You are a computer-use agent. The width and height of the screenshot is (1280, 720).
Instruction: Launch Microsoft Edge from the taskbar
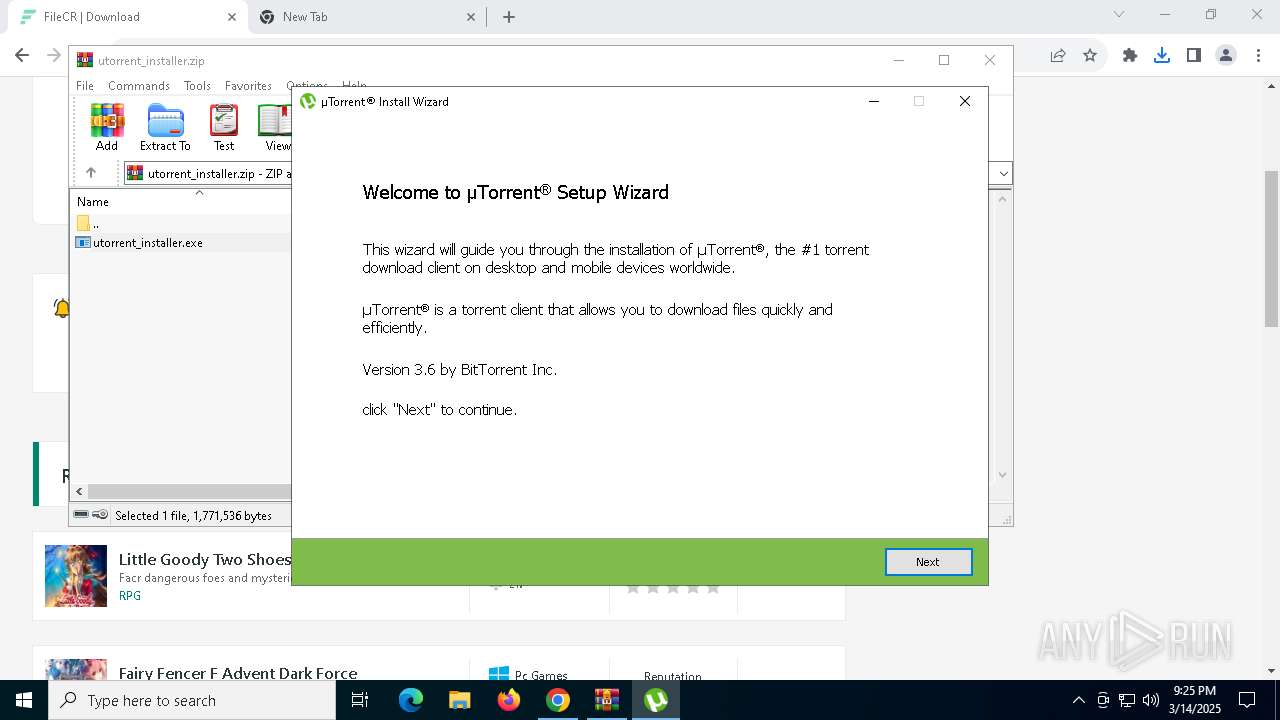[x=411, y=700]
